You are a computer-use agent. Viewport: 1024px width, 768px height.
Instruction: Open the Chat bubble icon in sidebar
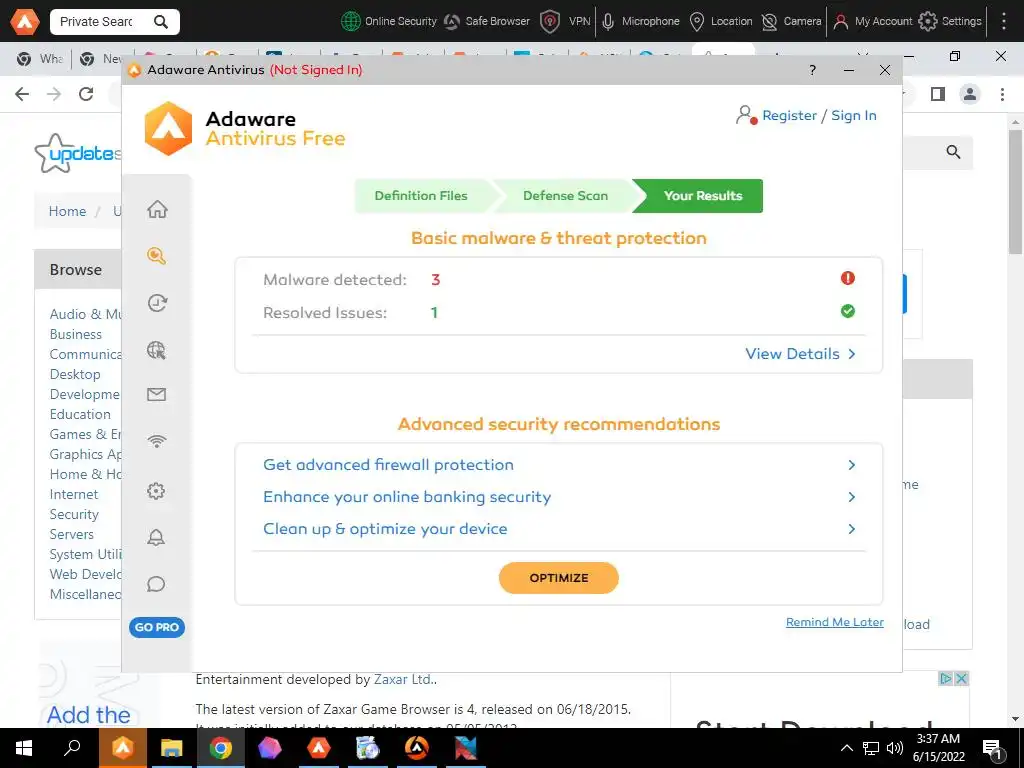[156, 584]
